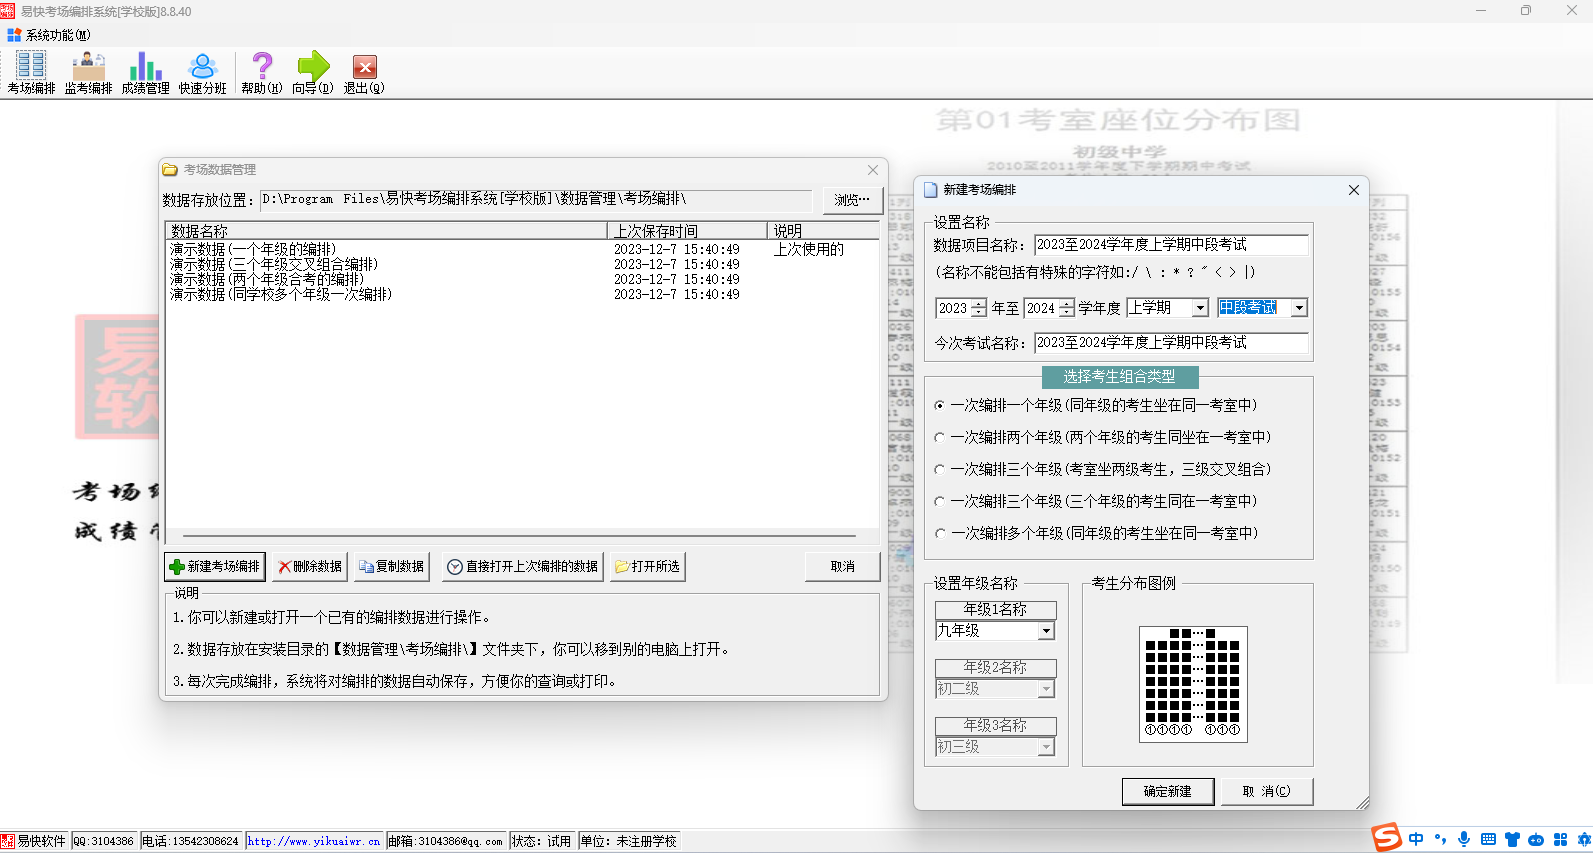Confirm with the 确定新建 button
Image resolution: width=1593 pixels, height=853 pixels.
point(1168,791)
